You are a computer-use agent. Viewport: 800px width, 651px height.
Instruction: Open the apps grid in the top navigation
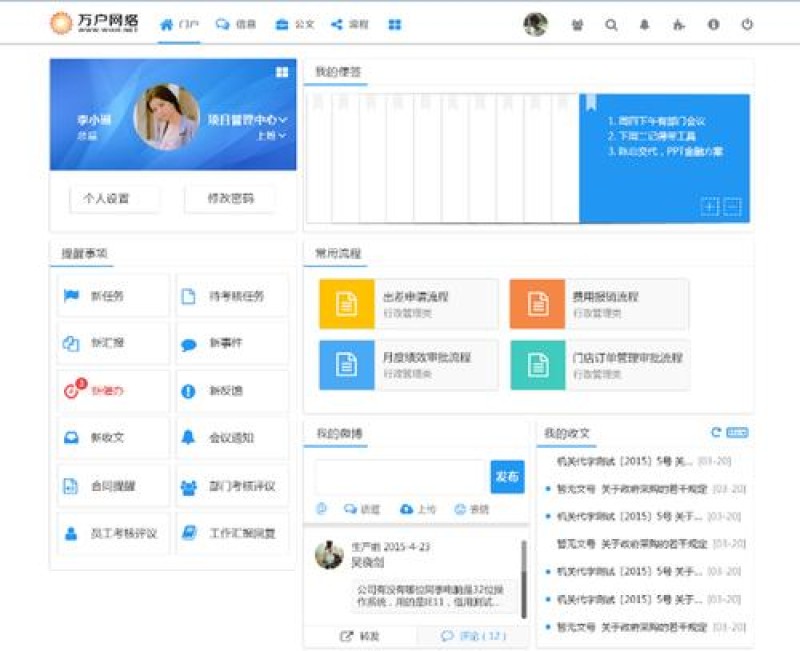click(394, 24)
